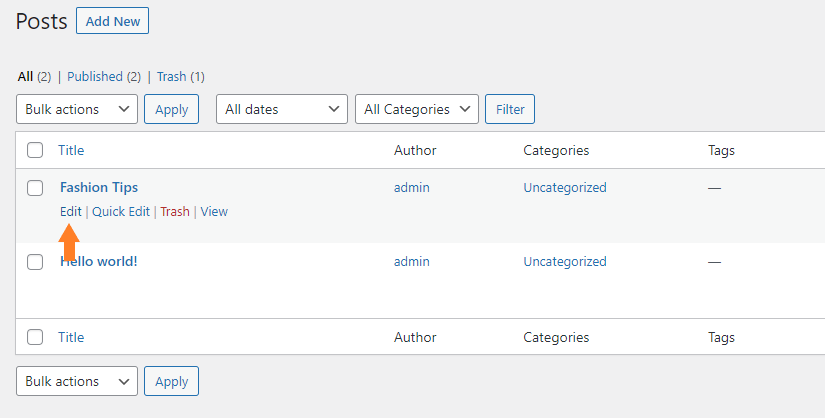Toggle select-all checkbox in table header

35,150
